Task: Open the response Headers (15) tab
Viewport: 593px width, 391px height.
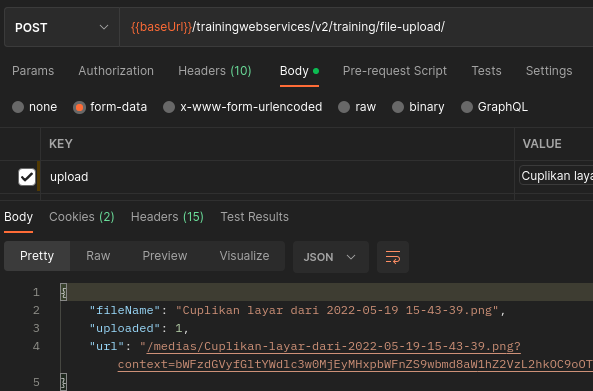Action: [167, 217]
